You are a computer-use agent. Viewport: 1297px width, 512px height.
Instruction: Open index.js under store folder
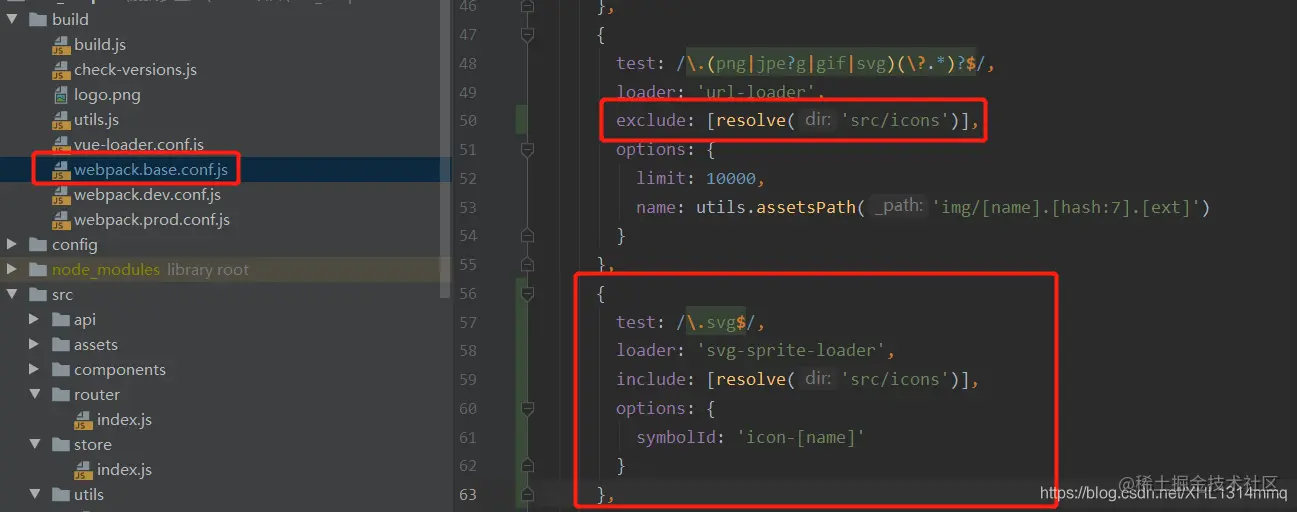(124, 470)
